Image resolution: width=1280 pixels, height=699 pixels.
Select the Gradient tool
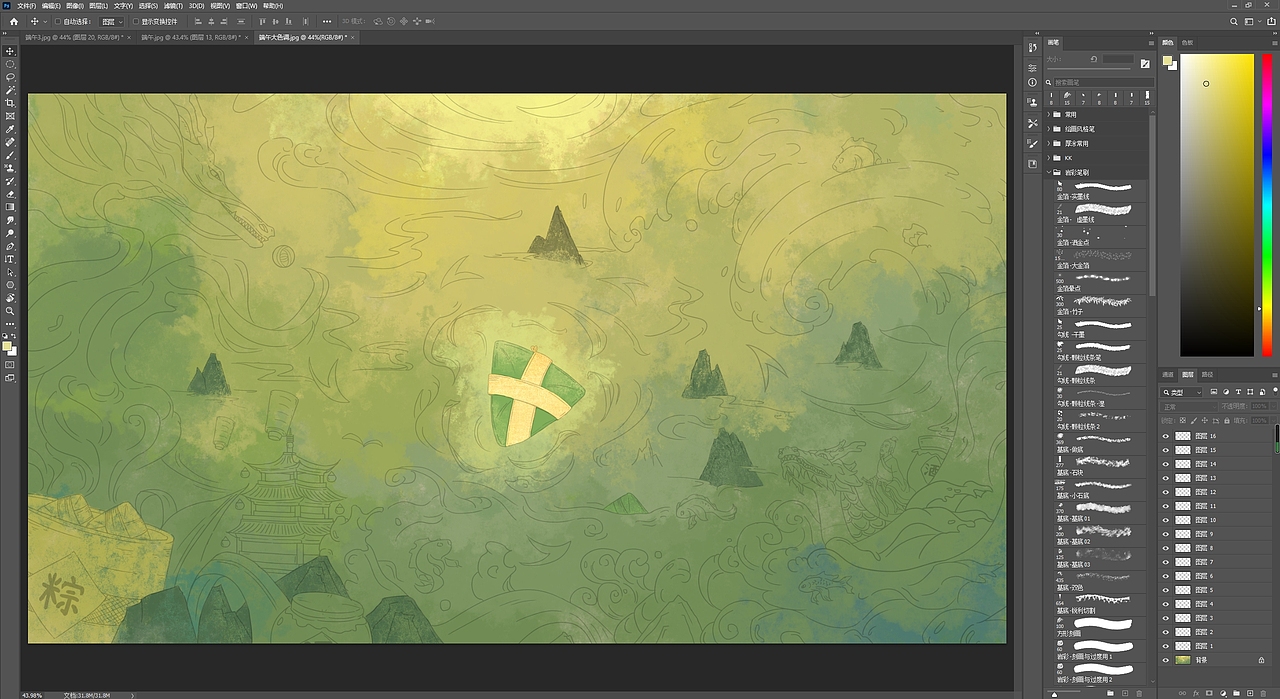[x=10, y=207]
